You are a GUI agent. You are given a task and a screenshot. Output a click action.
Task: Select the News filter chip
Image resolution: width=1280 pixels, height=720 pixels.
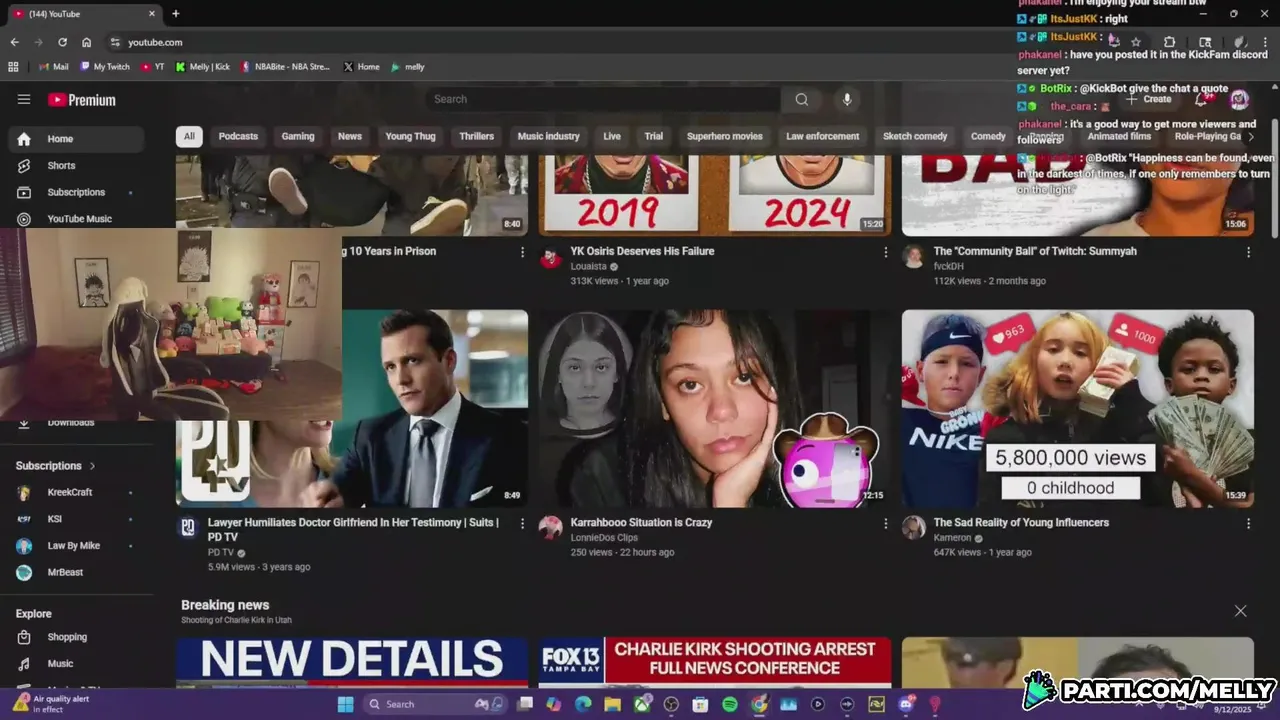point(350,136)
